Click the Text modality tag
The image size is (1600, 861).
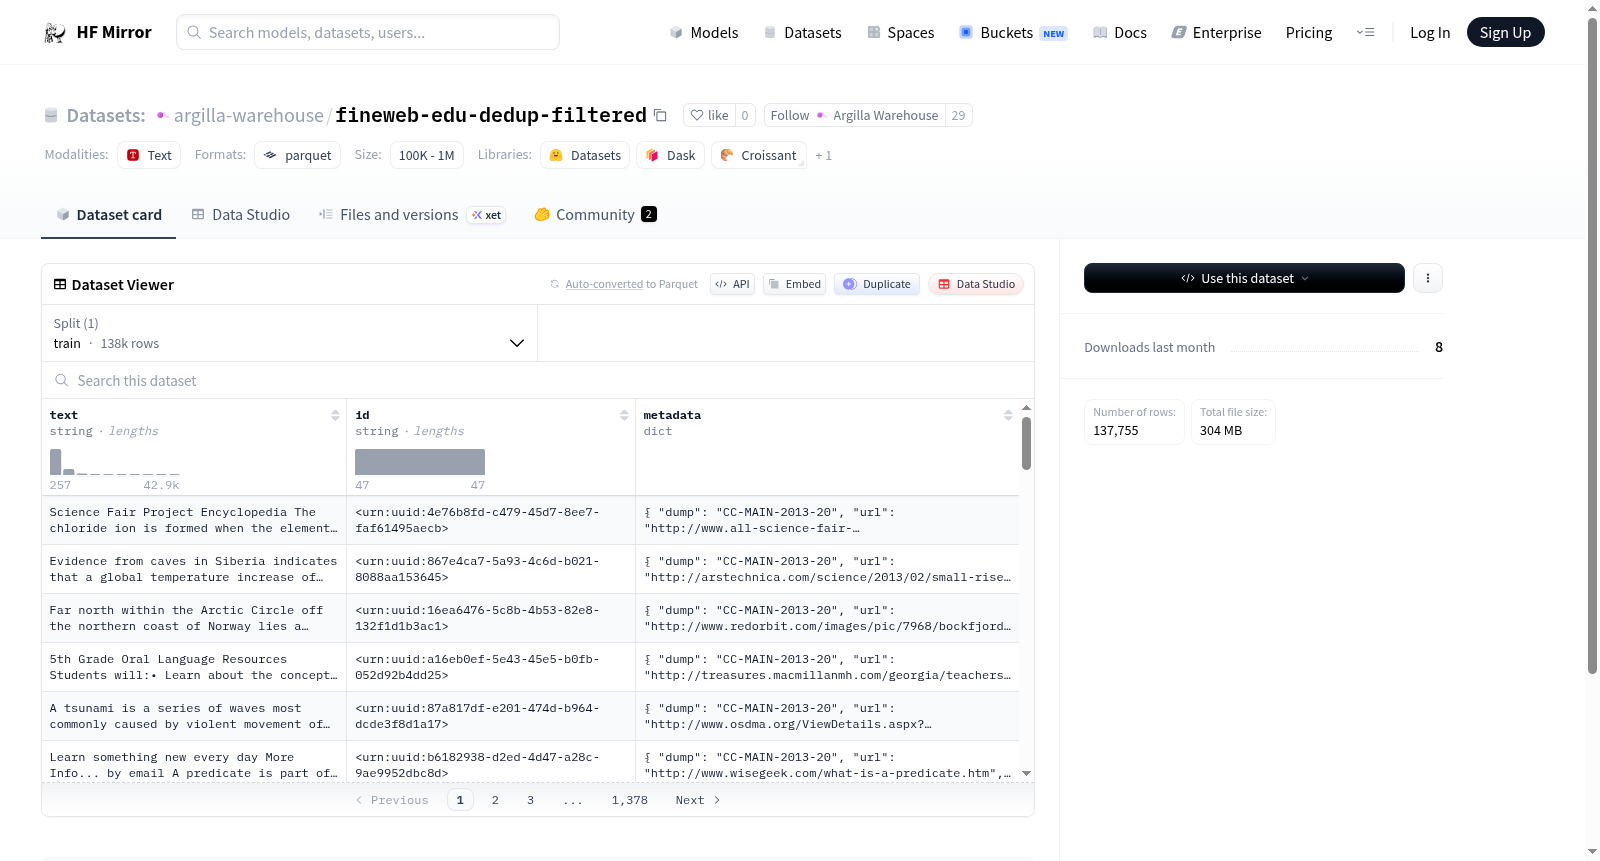(x=149, y=155)
